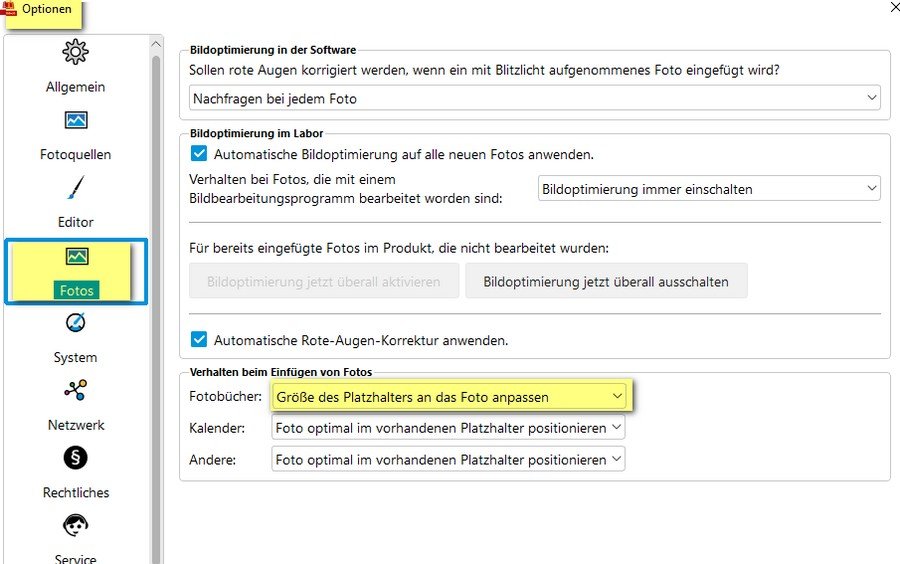
Task: Click Bildoptimierung jetzt überall aktivieren button
Action: coord(323,281)
